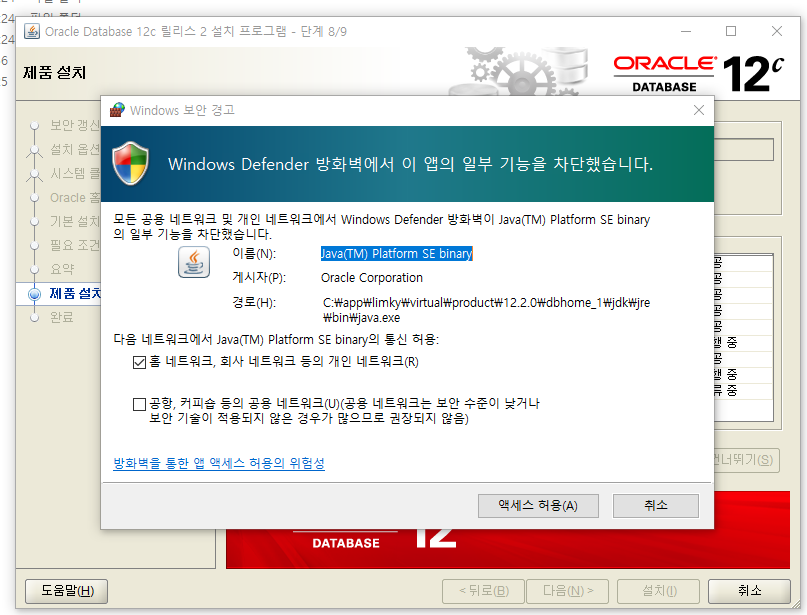Click the Oracle 12c Database logo in header
This screenshot has height=615, width=807.
point(698,74)
